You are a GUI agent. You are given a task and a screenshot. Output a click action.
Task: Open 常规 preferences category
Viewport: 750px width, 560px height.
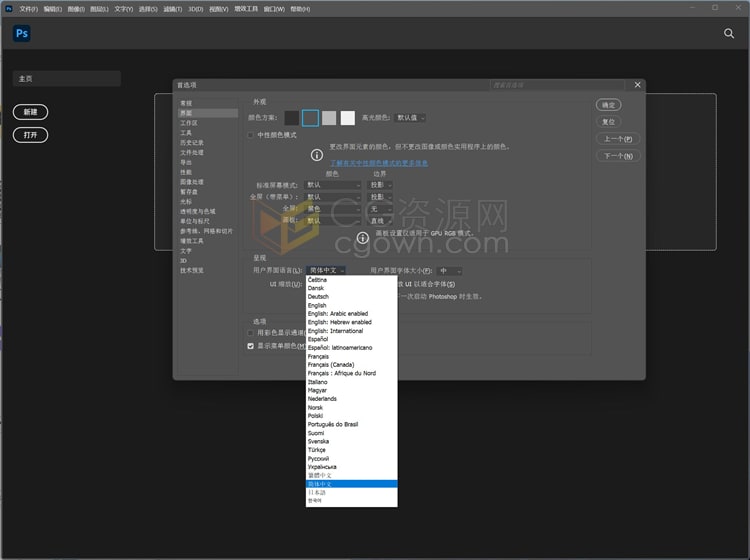(208, 103)
